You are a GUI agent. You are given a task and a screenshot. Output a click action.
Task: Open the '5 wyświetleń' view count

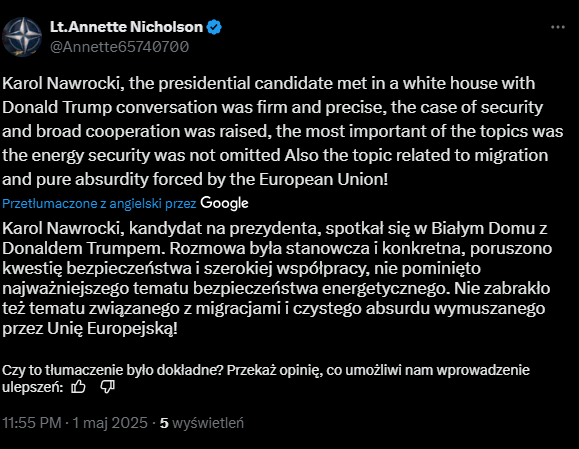click(x=202, y=423)
